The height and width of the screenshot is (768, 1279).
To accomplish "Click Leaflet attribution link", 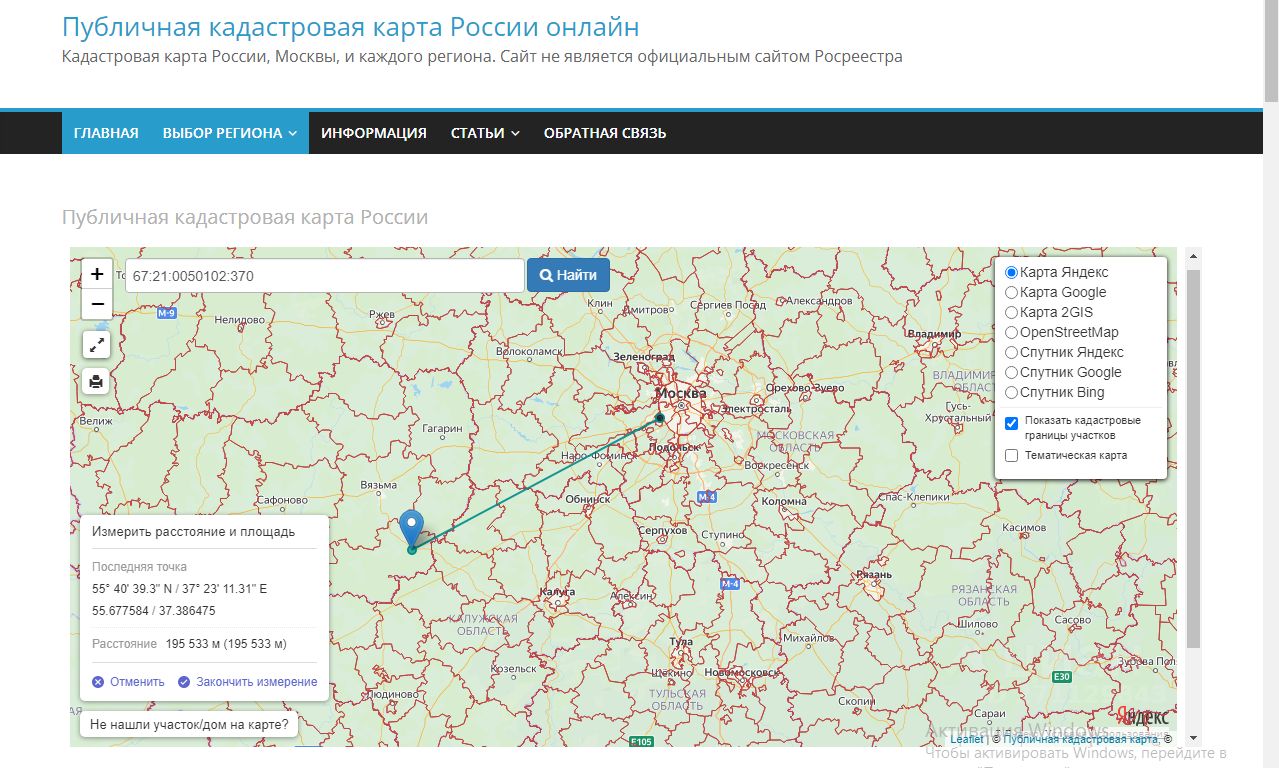I will point(967,739).
